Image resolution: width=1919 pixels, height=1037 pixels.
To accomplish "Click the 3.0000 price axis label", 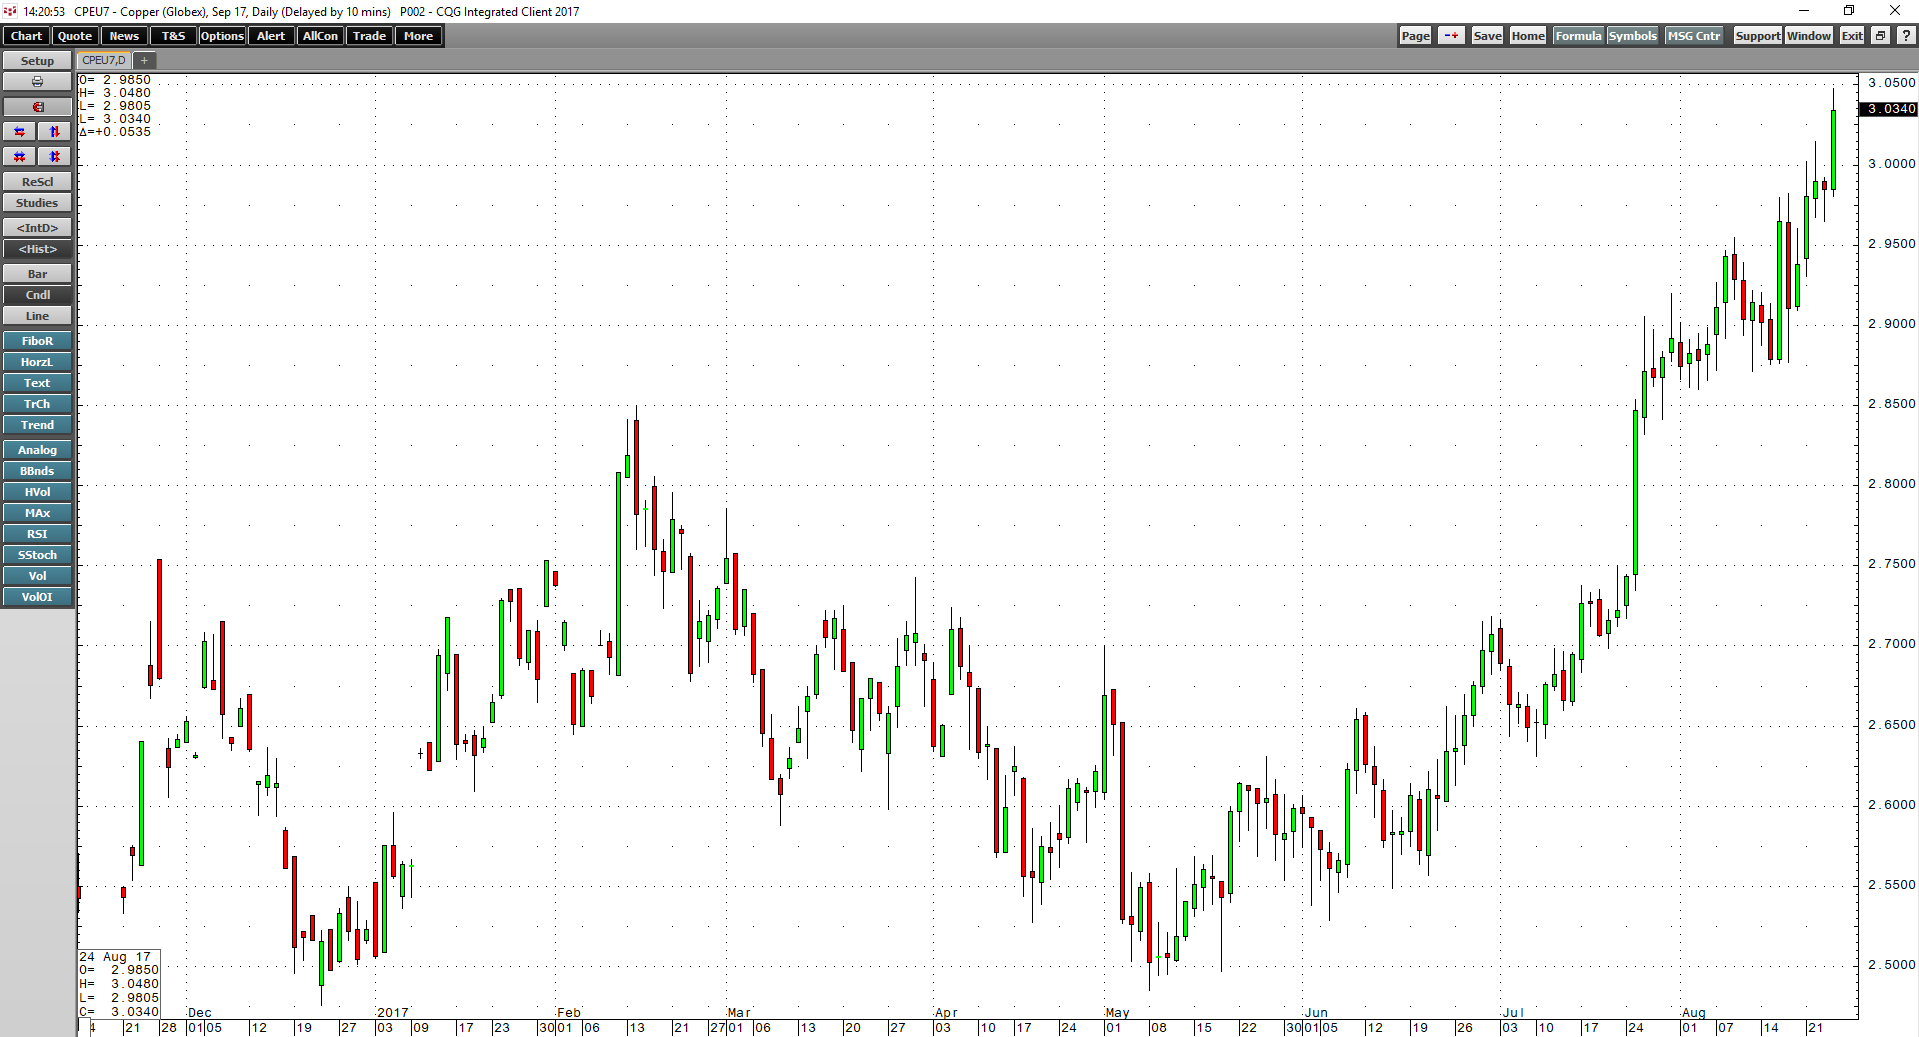I will tap(1892, 164).
